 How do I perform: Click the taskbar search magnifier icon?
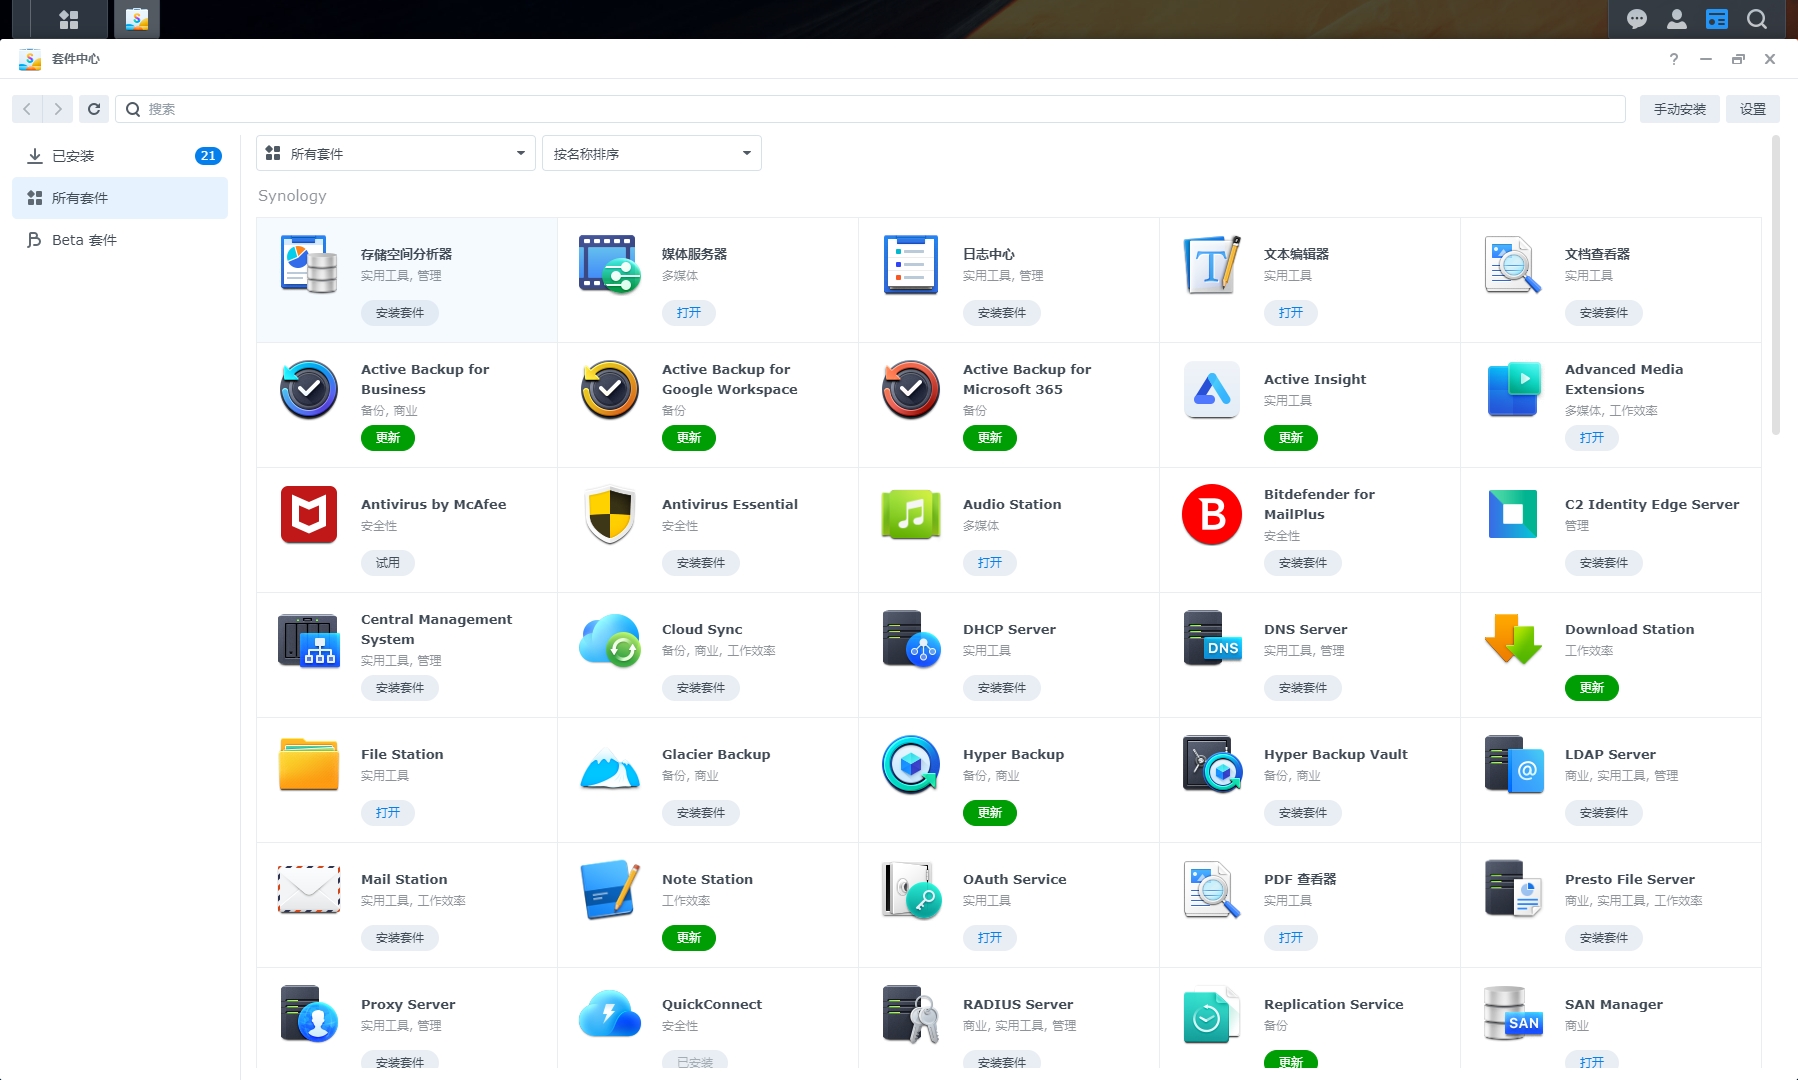click(1757, 19)
